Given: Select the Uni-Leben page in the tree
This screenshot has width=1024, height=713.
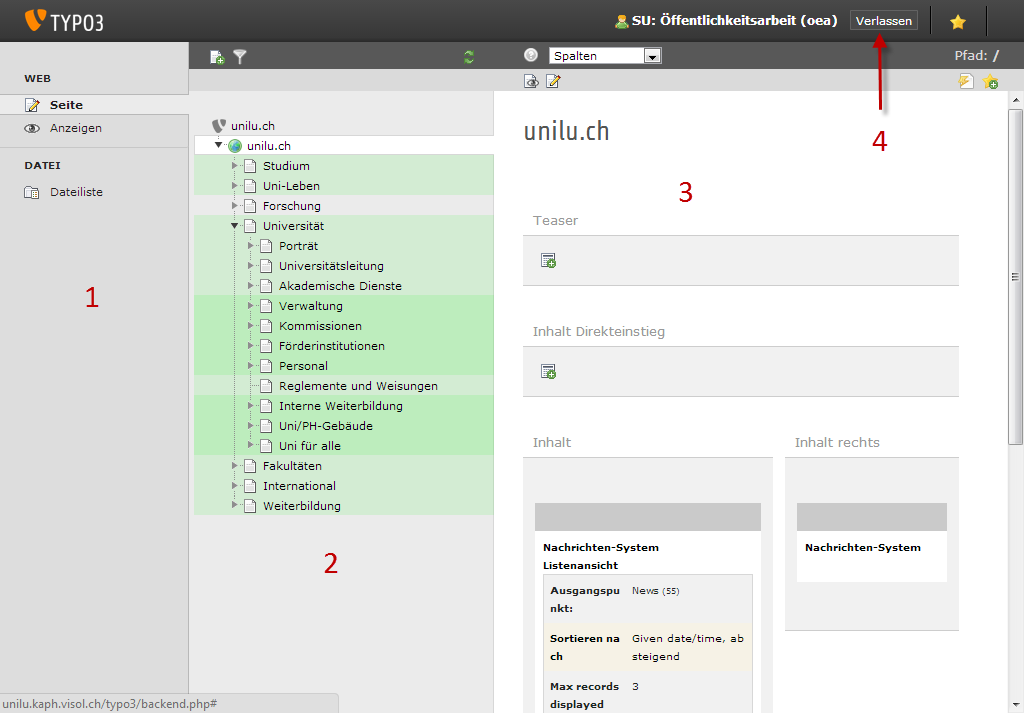Looking at the screenshot, I should [291, 186].
